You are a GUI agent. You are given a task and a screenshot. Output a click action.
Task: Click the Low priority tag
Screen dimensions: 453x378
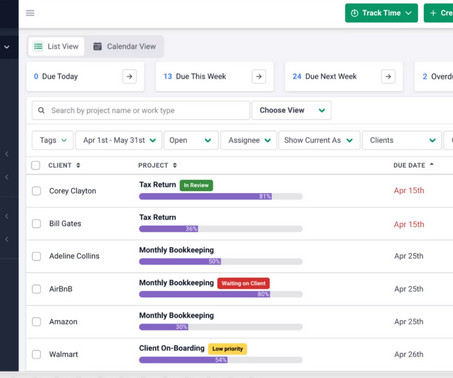coord(228,349)
